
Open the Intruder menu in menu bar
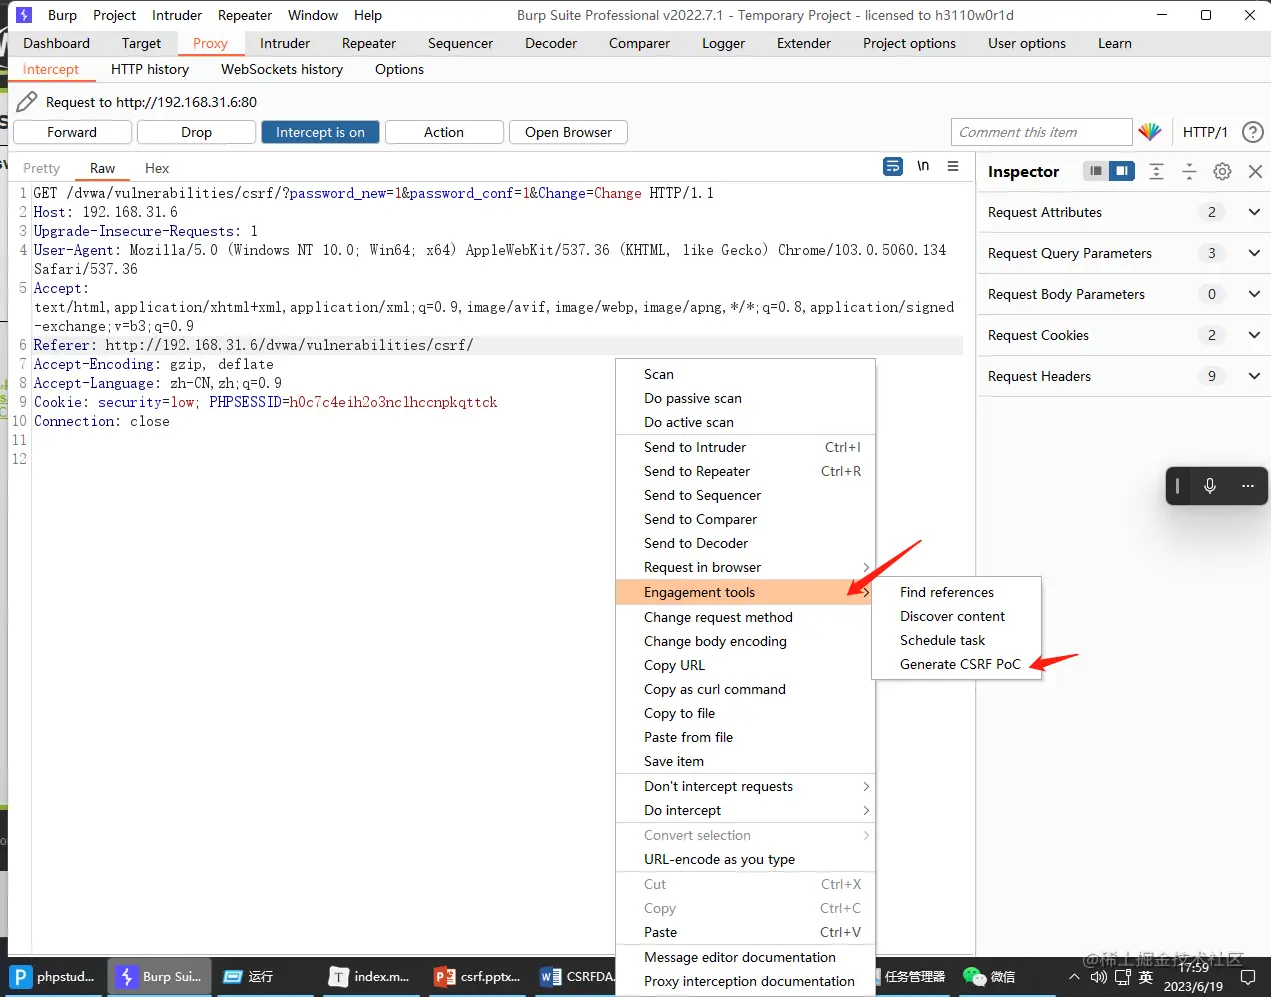click(177, 15)
